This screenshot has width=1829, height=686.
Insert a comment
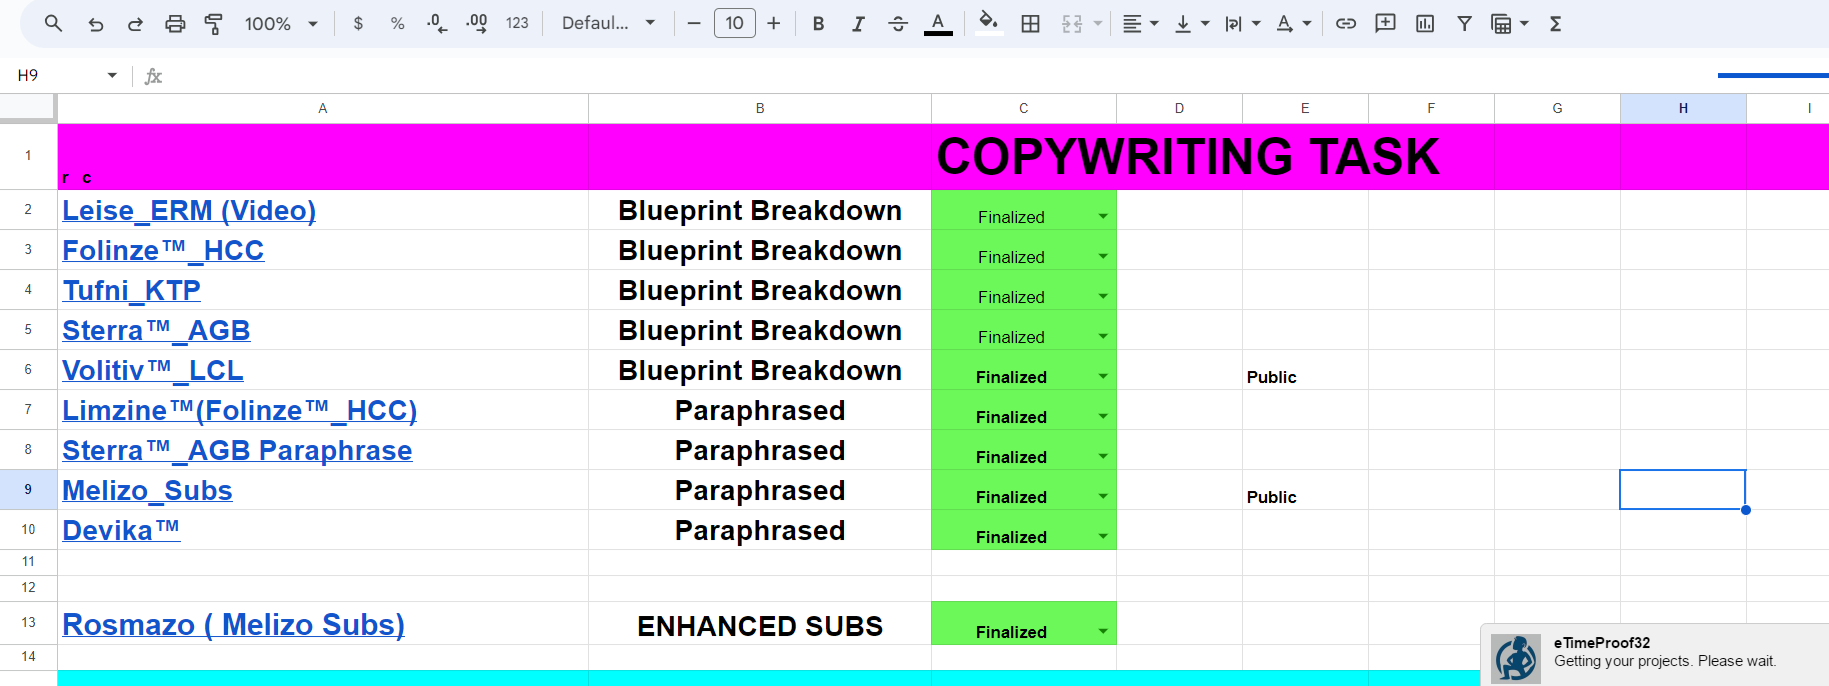pyautogui.click(x=1385, y=23)
